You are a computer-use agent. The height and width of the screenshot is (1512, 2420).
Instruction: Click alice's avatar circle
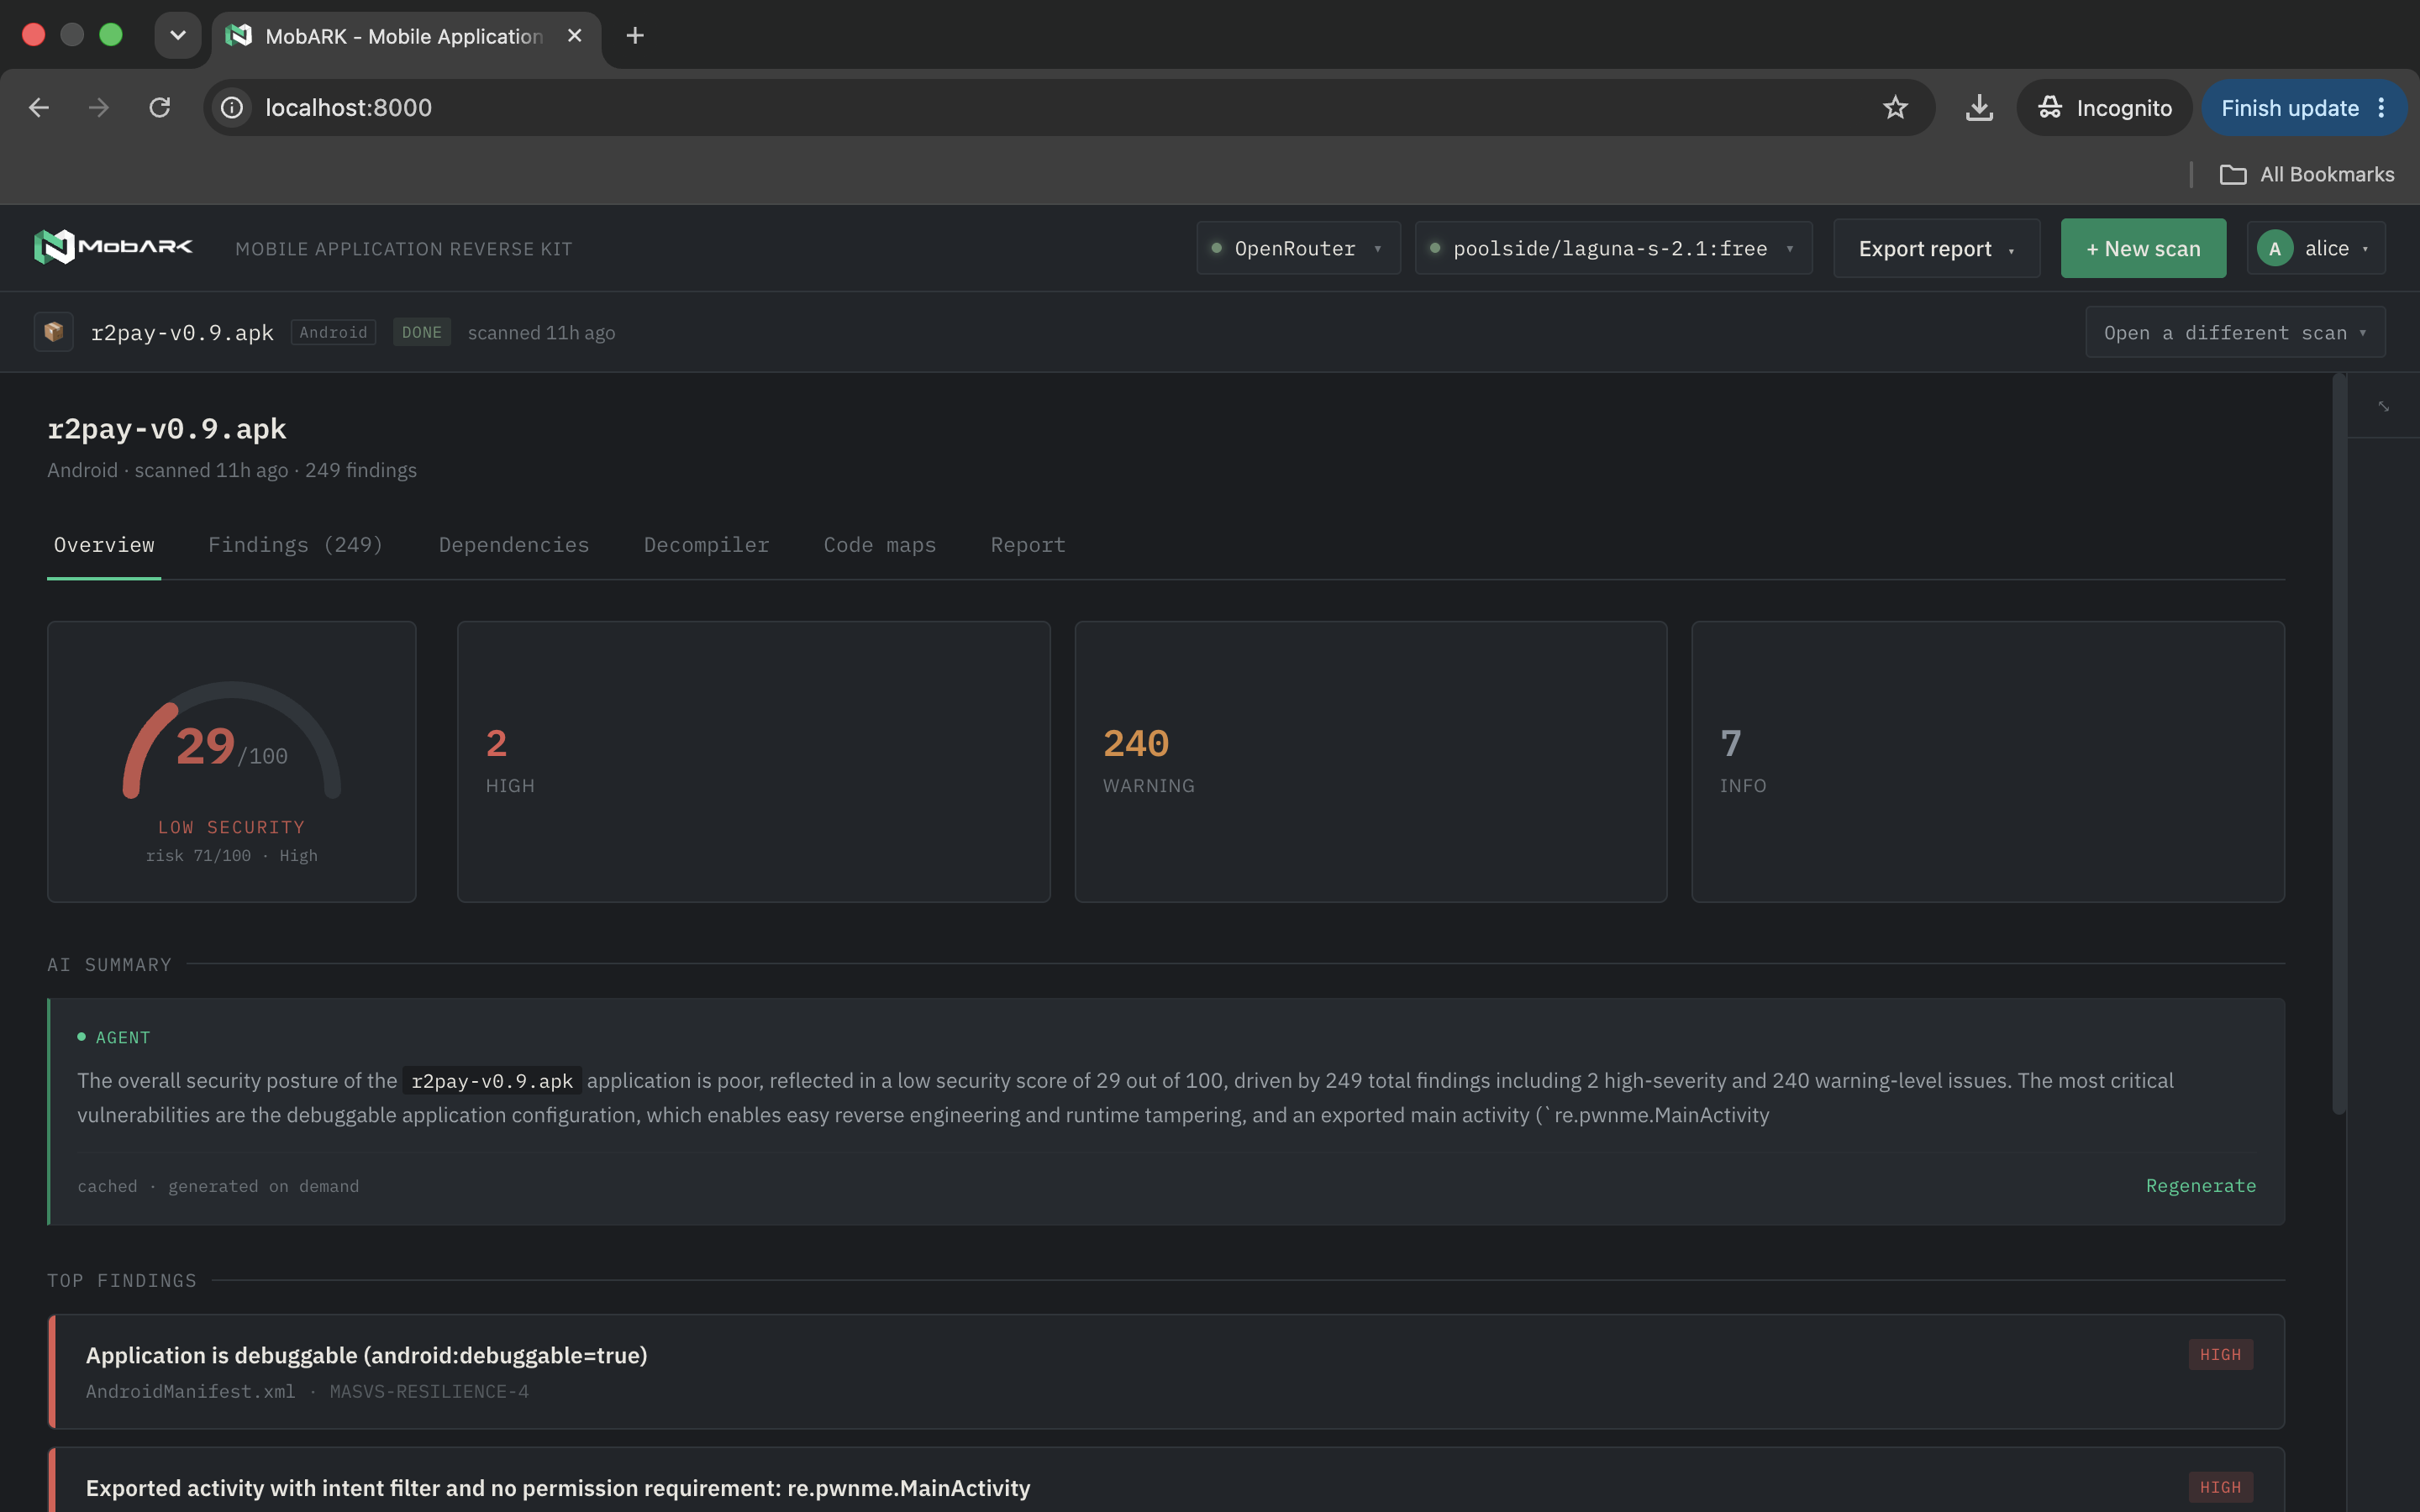(x=2275, y=249)
